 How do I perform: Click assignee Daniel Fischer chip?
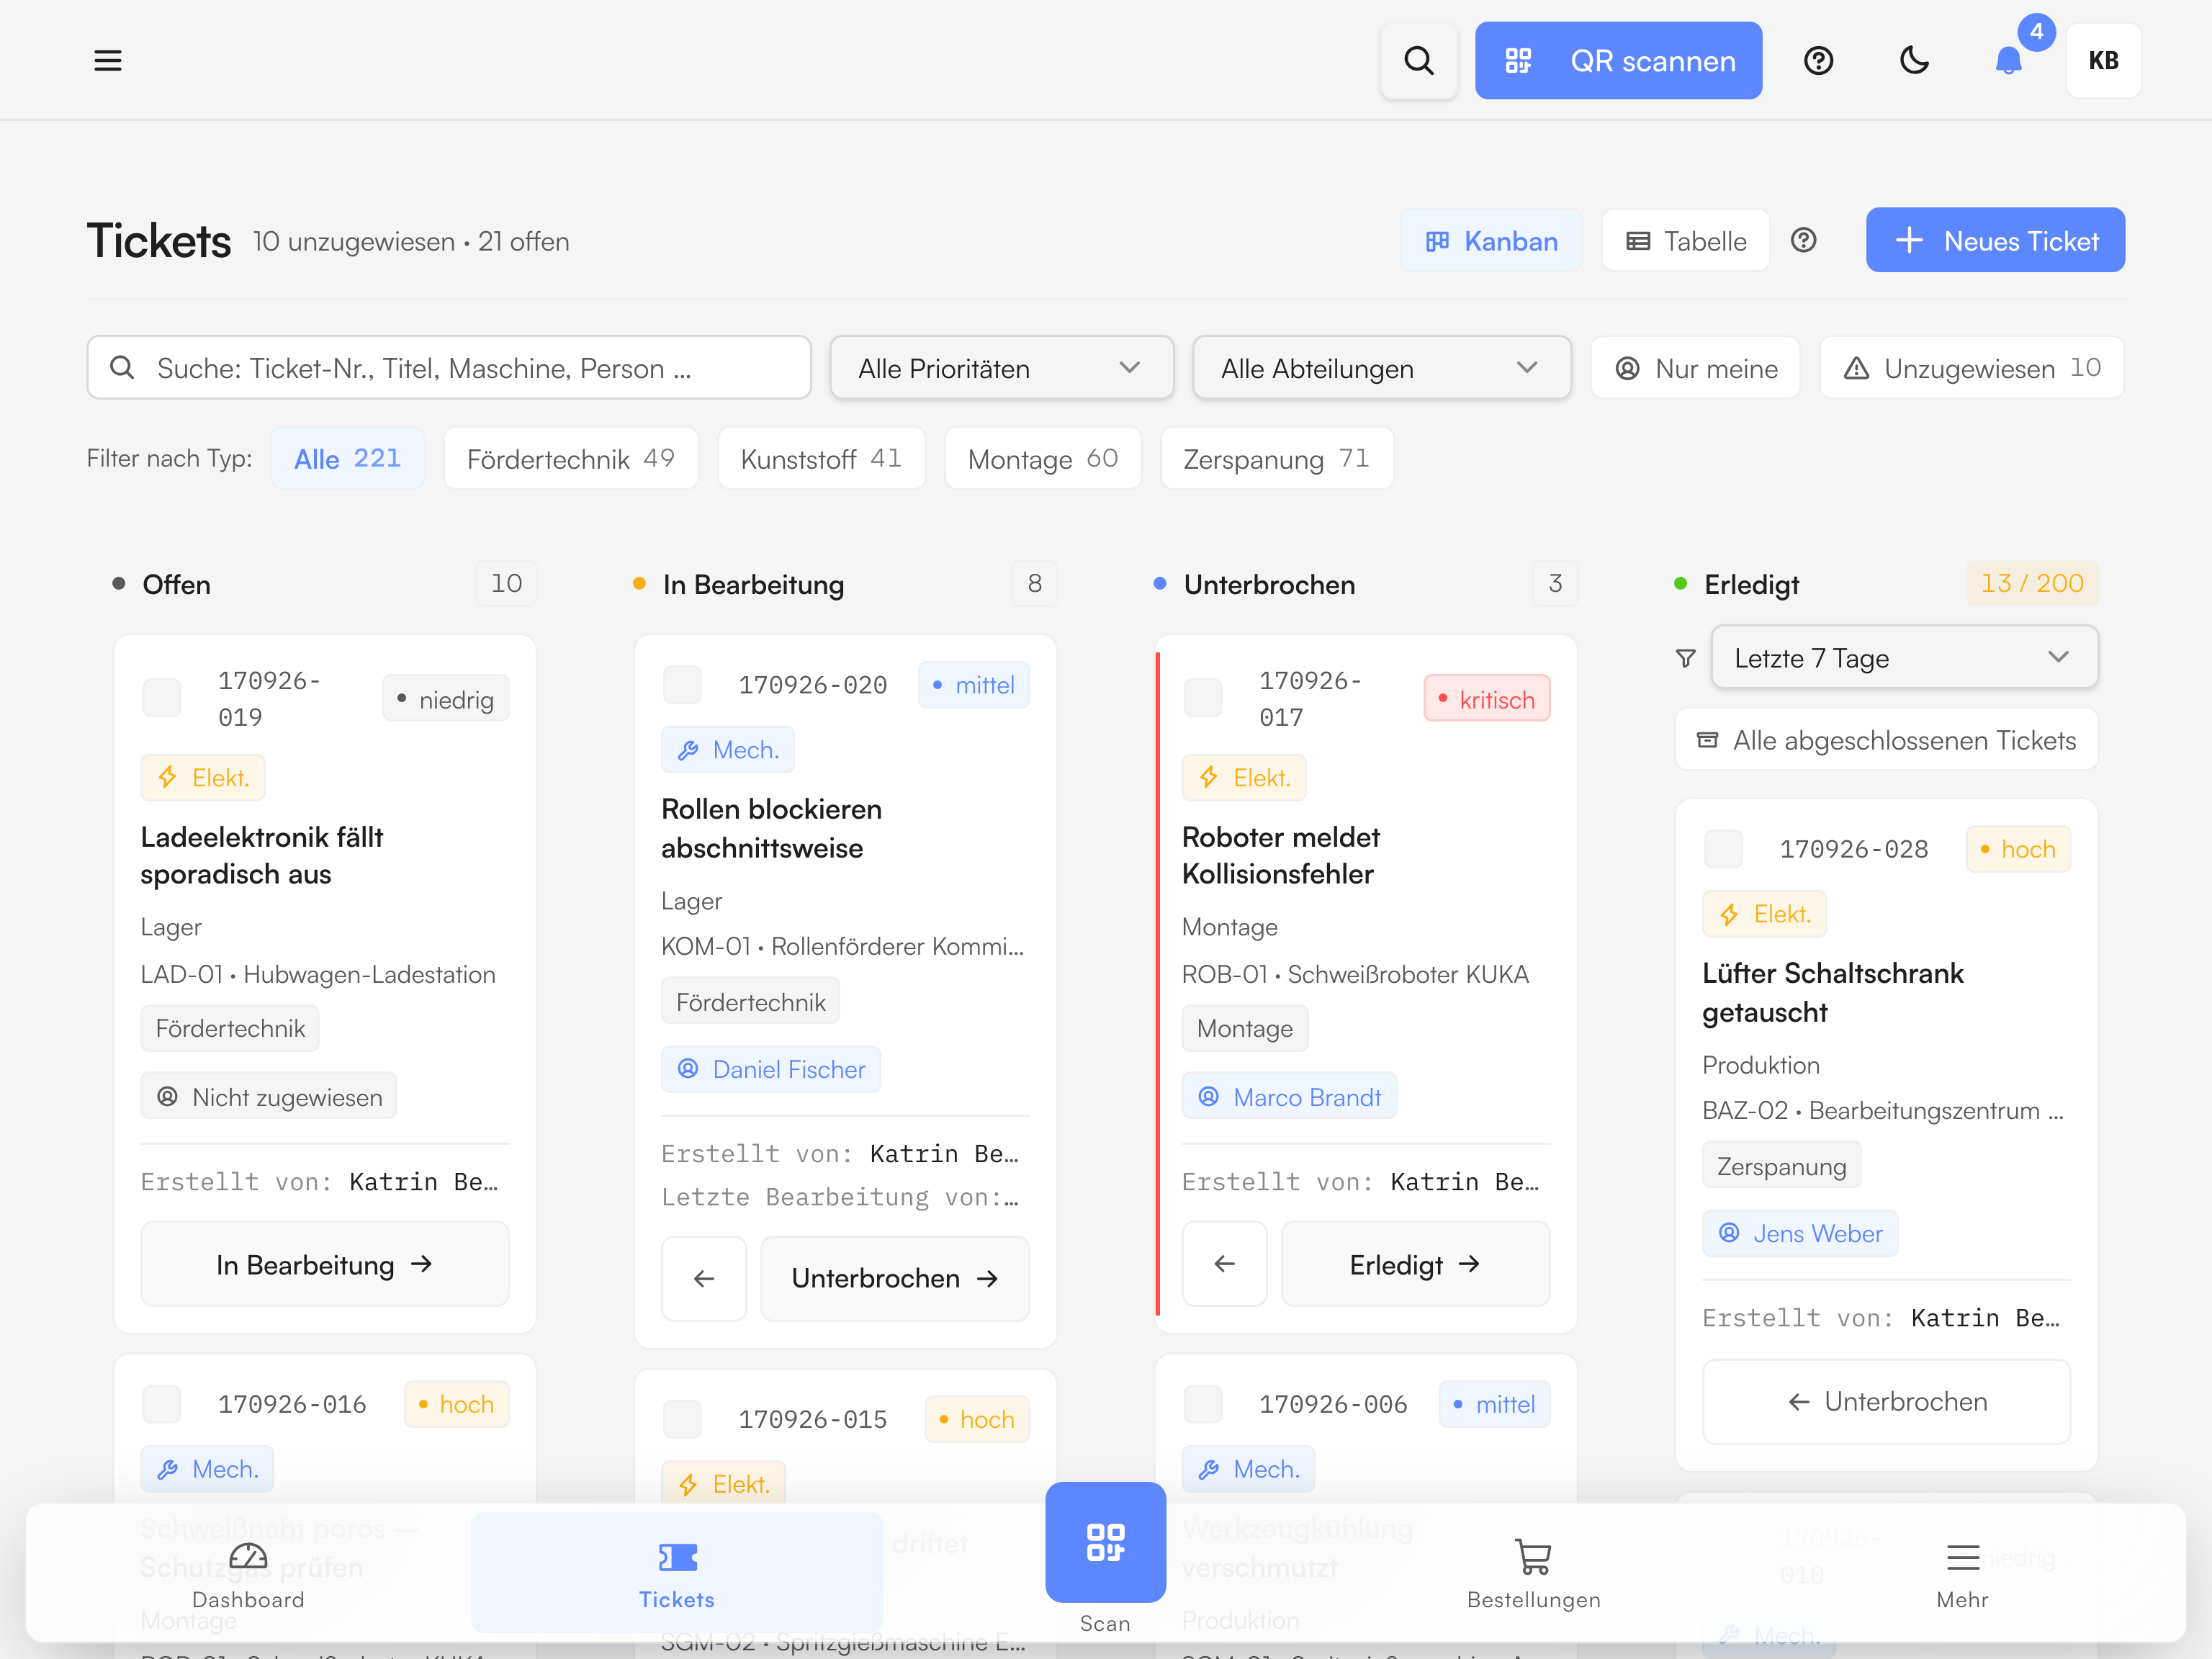click(771, 1069)
